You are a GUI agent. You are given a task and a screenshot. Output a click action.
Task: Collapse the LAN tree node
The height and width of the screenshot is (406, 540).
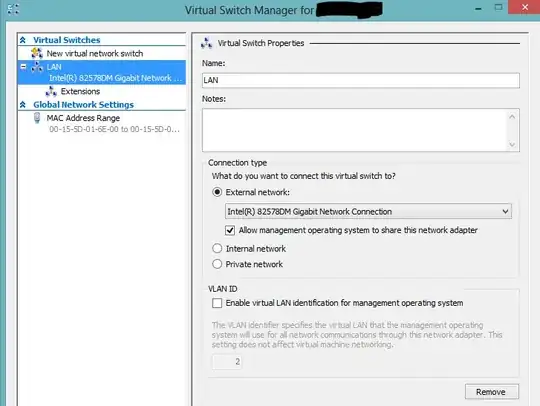[x=23, y=67]
